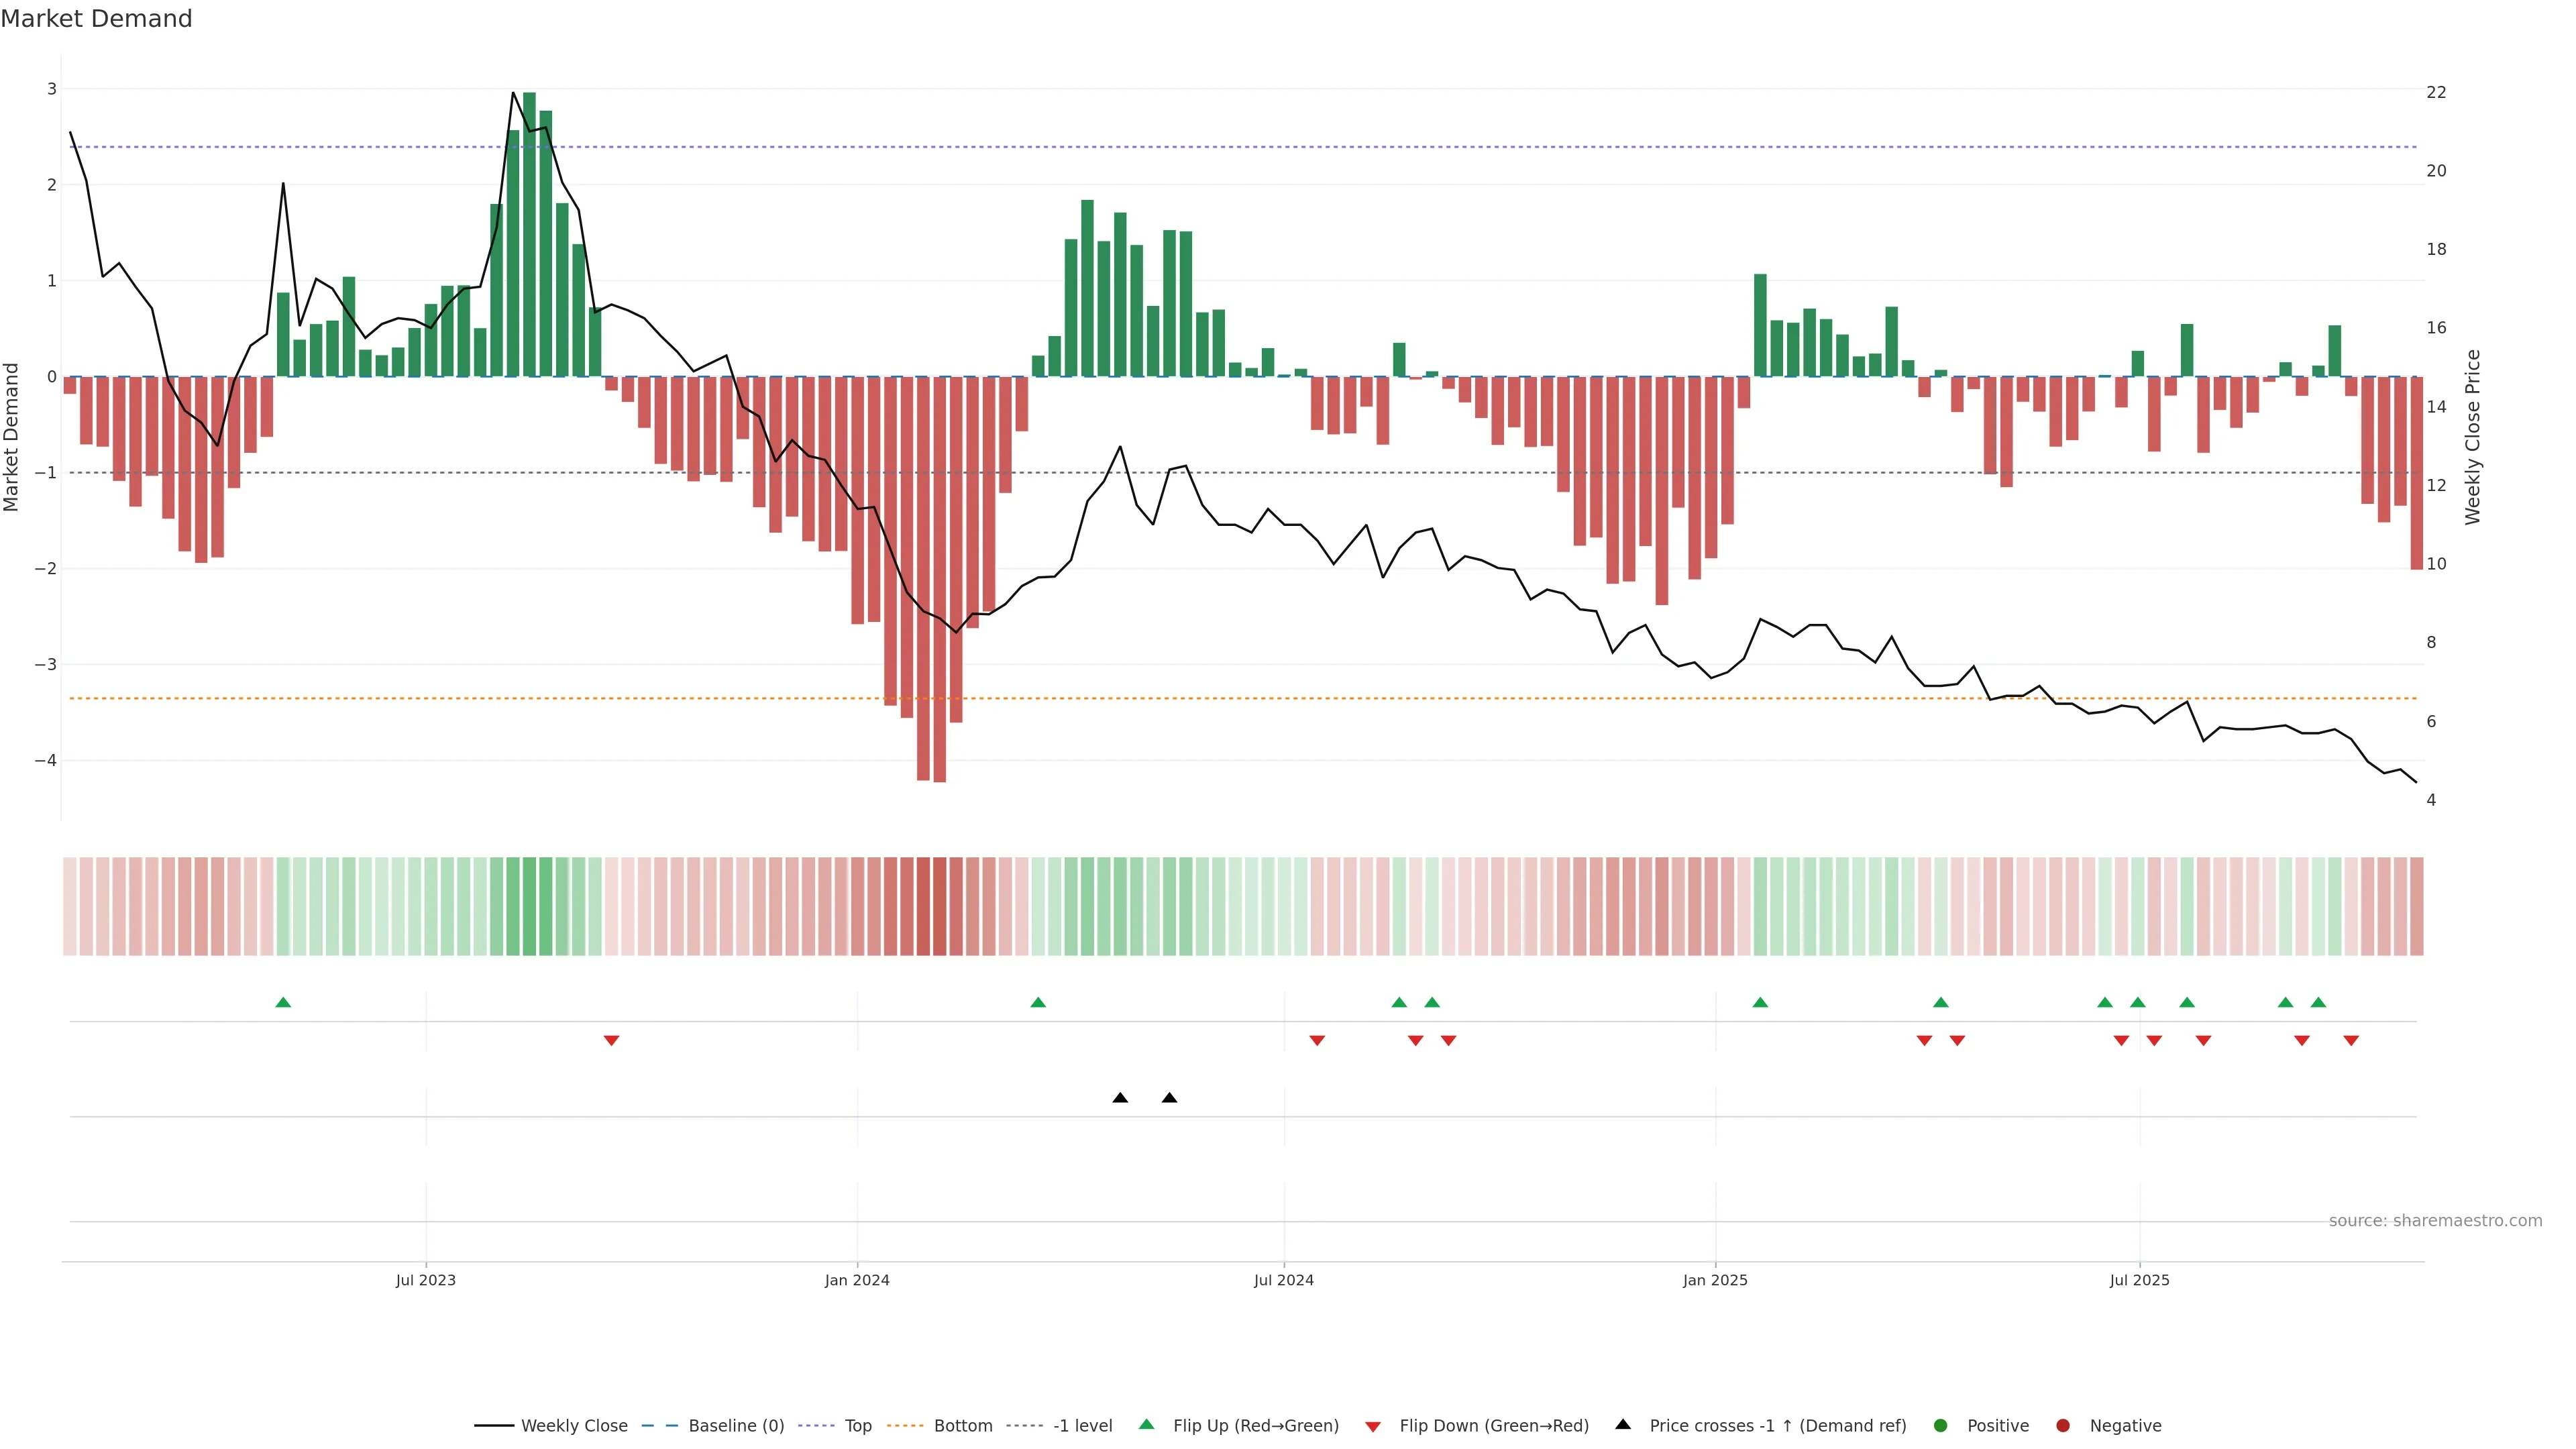The height and width of the screenshot is (1449, 2576).
Task: Toggle the Top level legend entry
Action: [x=857, y=1425]
